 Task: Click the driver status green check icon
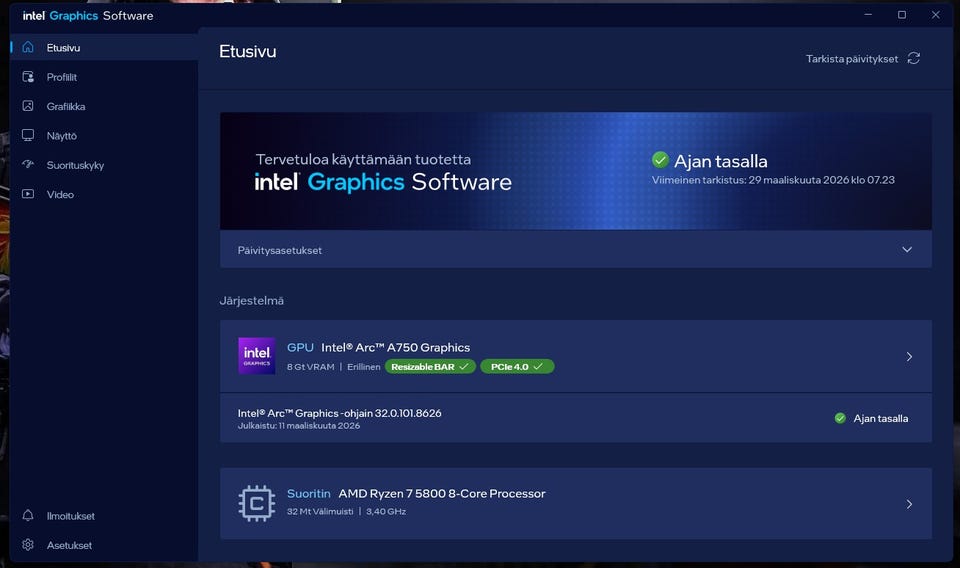840,418
